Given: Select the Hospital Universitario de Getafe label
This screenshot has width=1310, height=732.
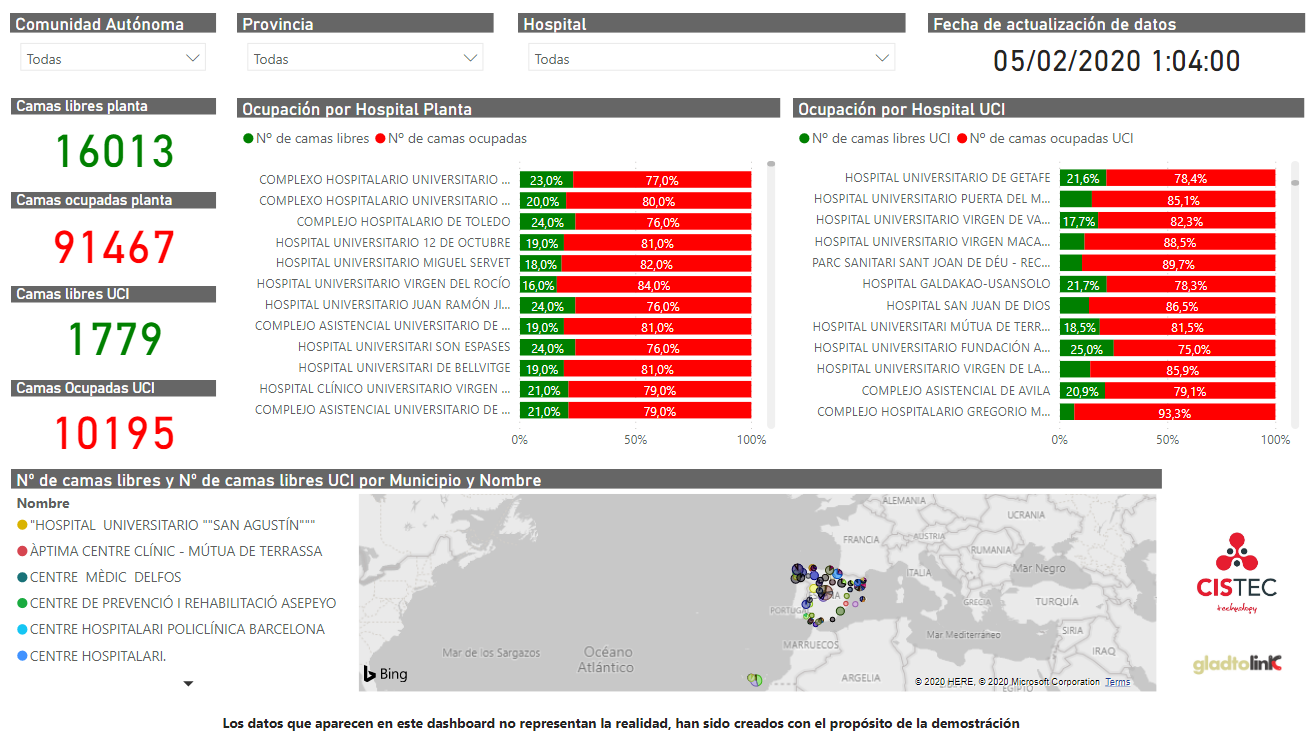Looking at the screenshot, I should pyautogui.click(x=947, y=178).
